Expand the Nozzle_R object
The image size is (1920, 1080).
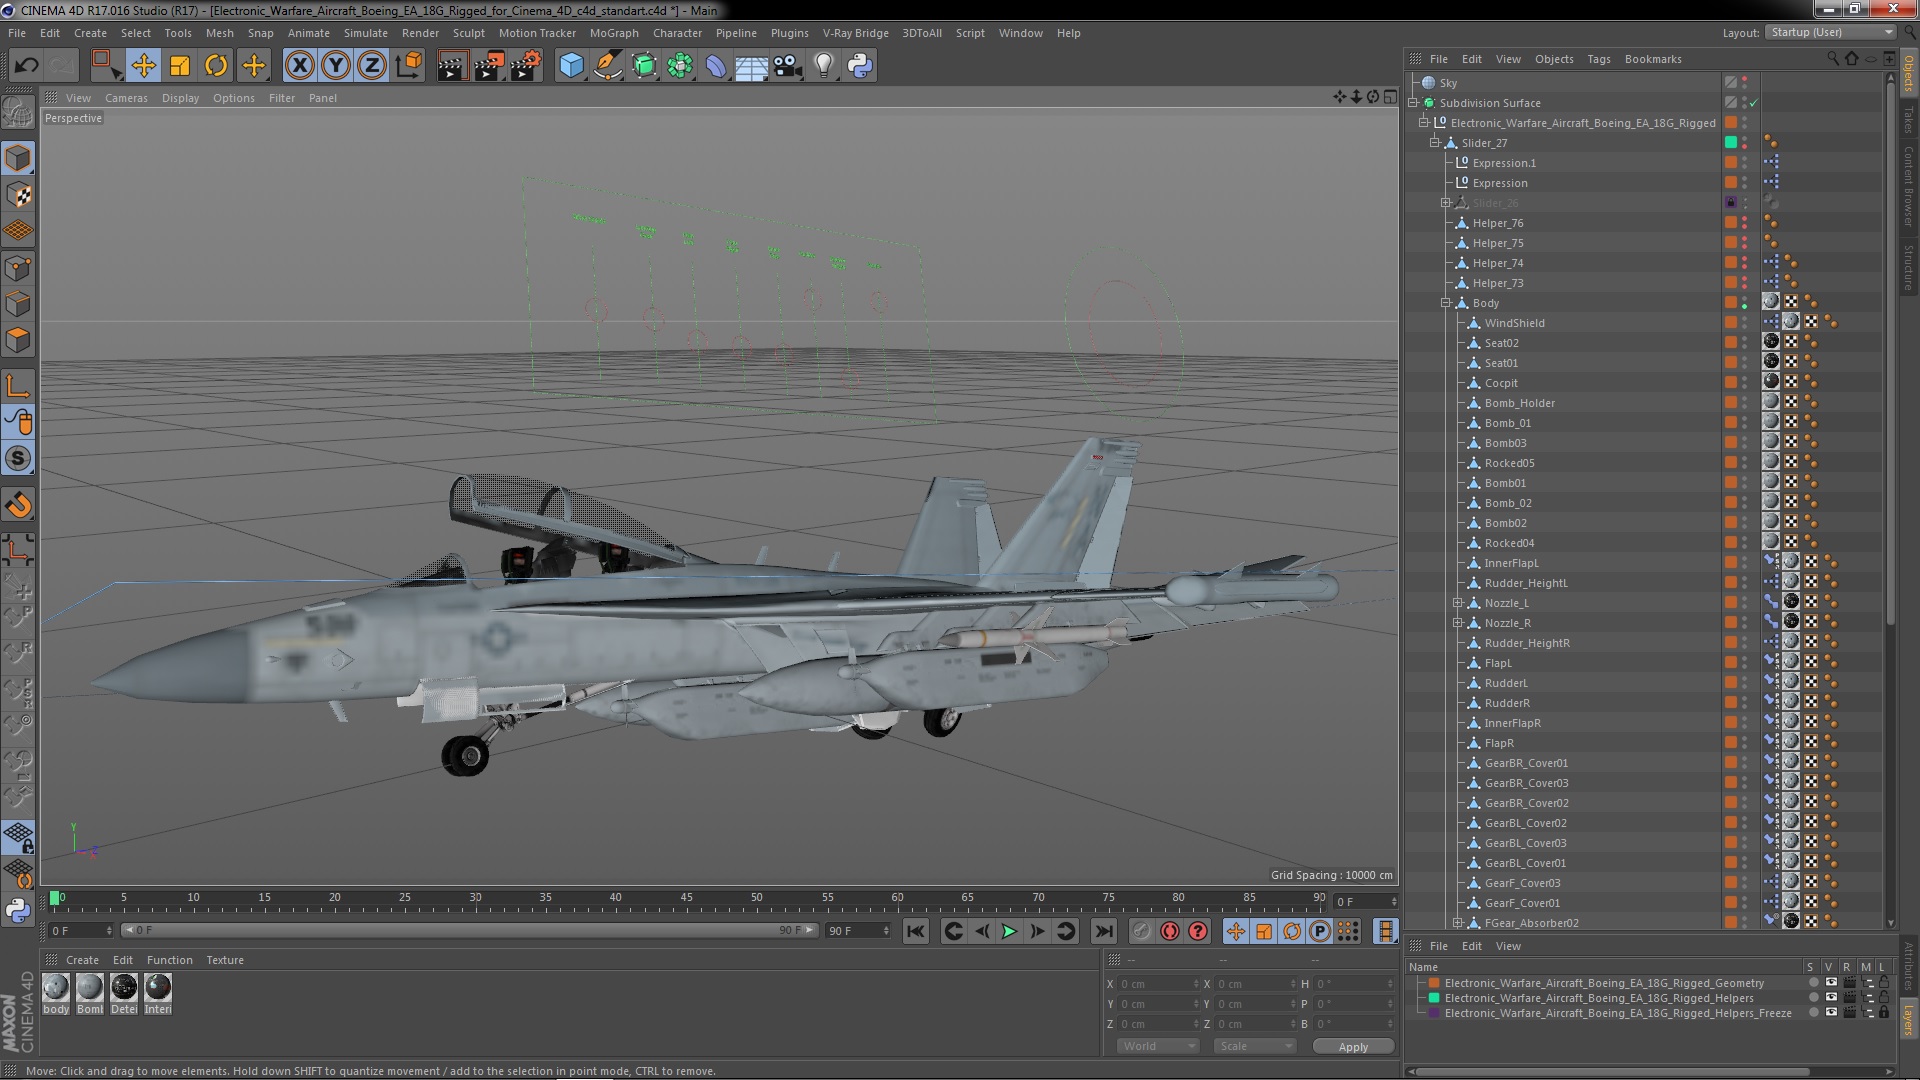(x=1458, y=623)
